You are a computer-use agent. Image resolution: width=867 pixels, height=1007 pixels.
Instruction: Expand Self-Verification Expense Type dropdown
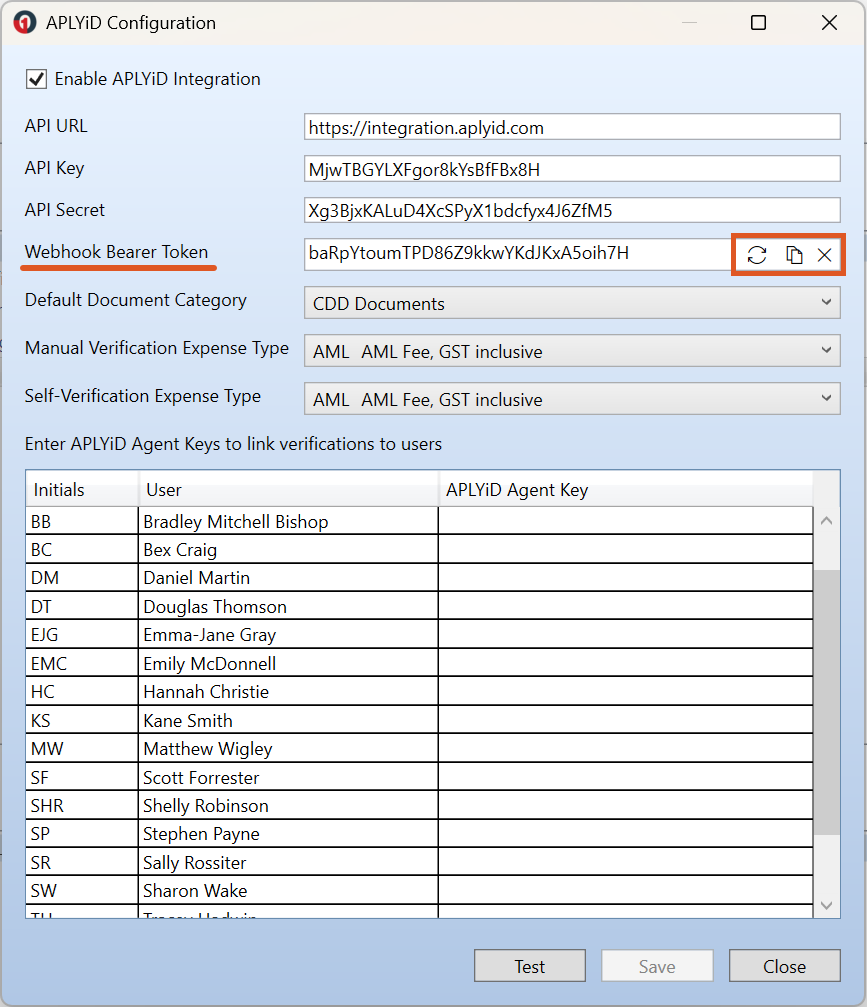[x=572, y=399]
